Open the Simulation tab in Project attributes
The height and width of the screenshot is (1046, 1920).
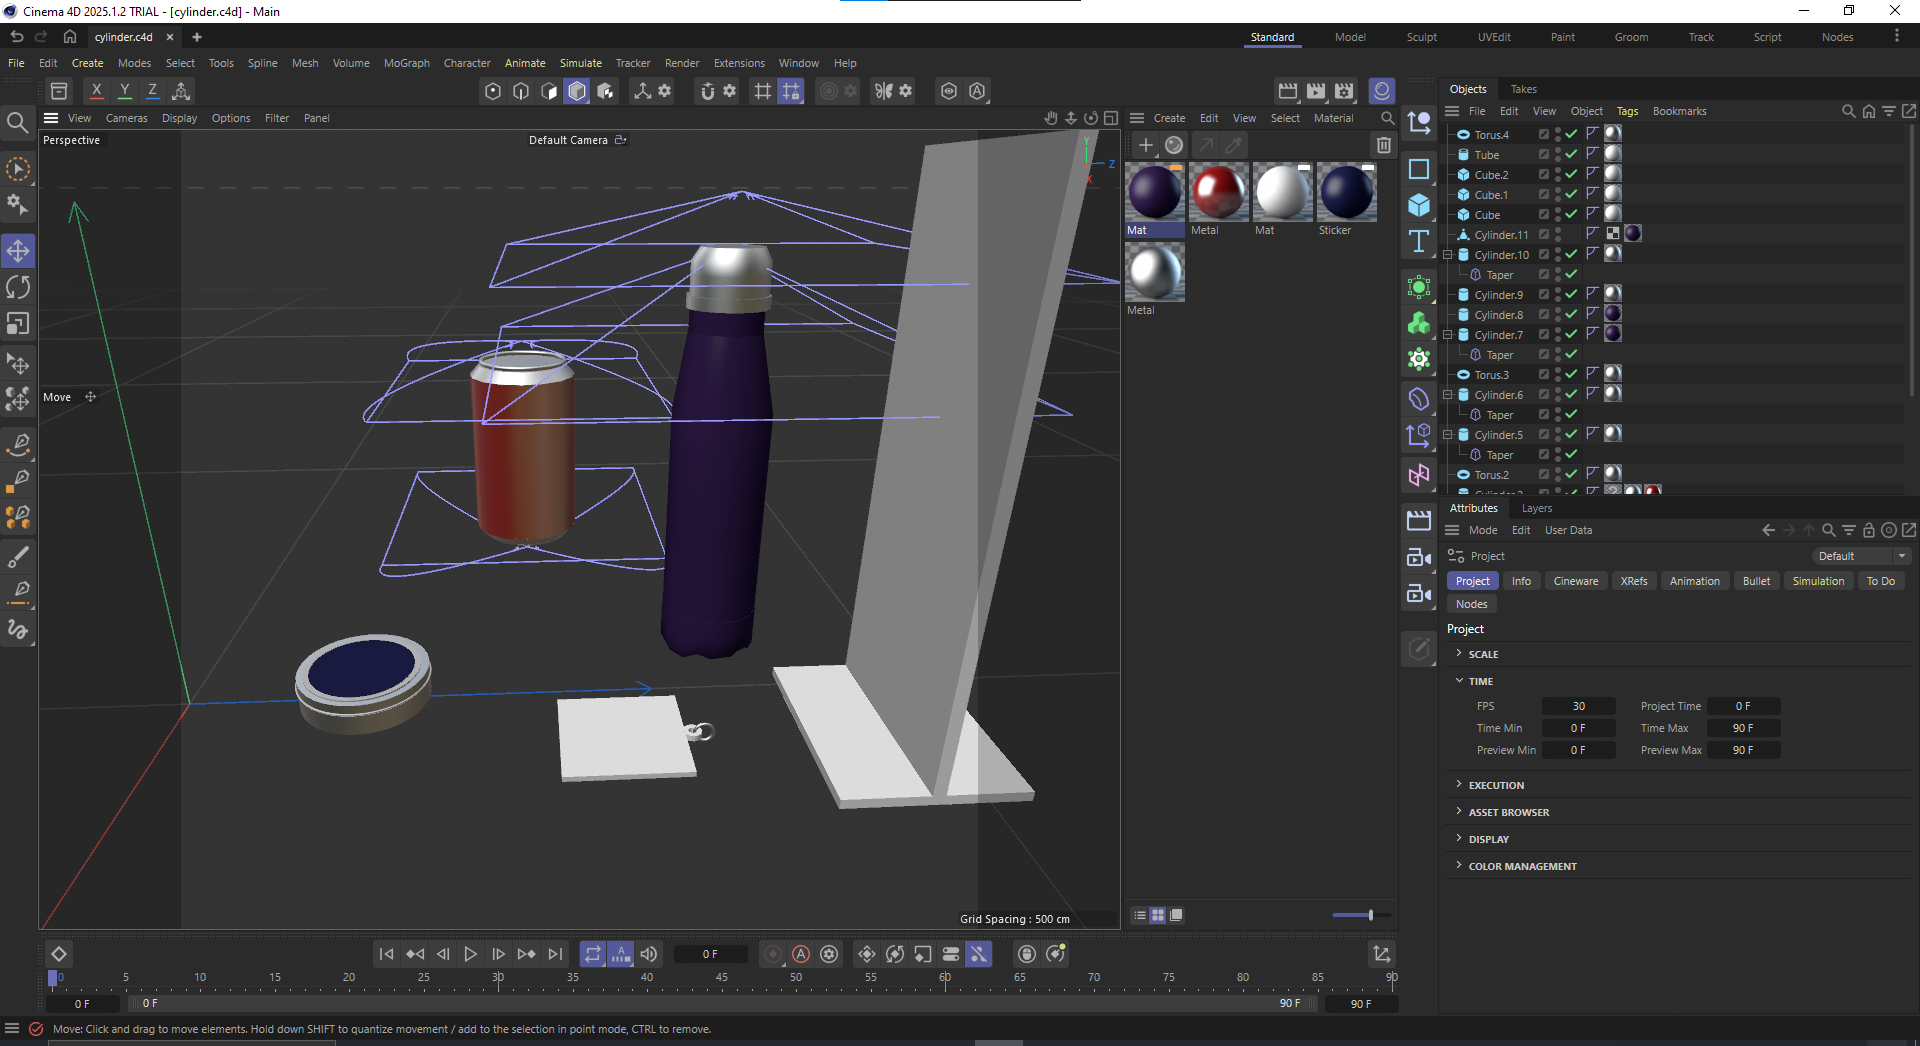(x=1818, y=580)
